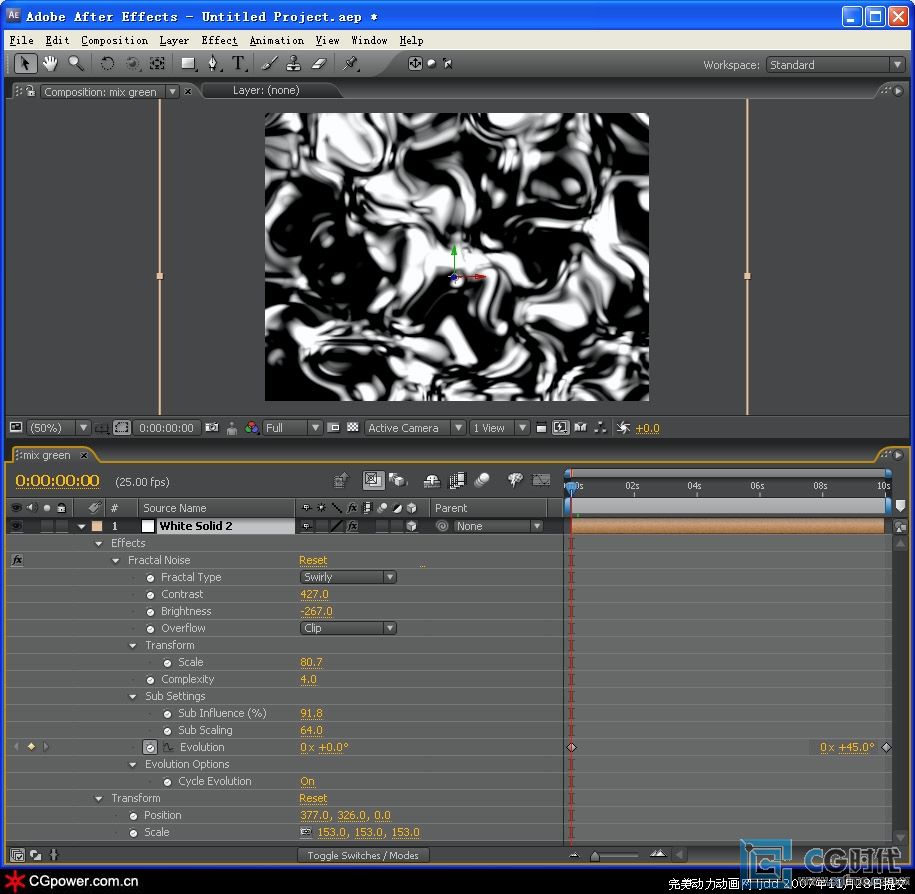Viewport: 915px width, 894px height.
Task: Select the Eraser tool
Action: tap(319, 64)
